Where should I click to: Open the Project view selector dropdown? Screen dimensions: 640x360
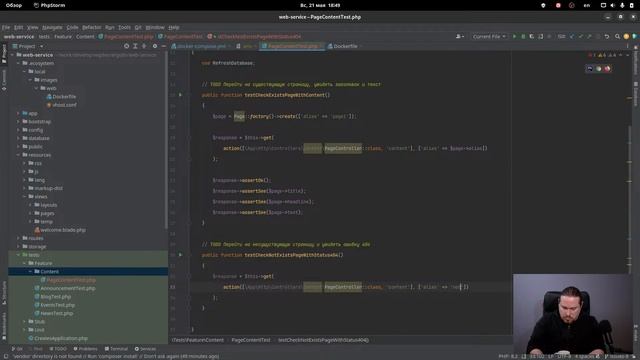tap(28, 47)
